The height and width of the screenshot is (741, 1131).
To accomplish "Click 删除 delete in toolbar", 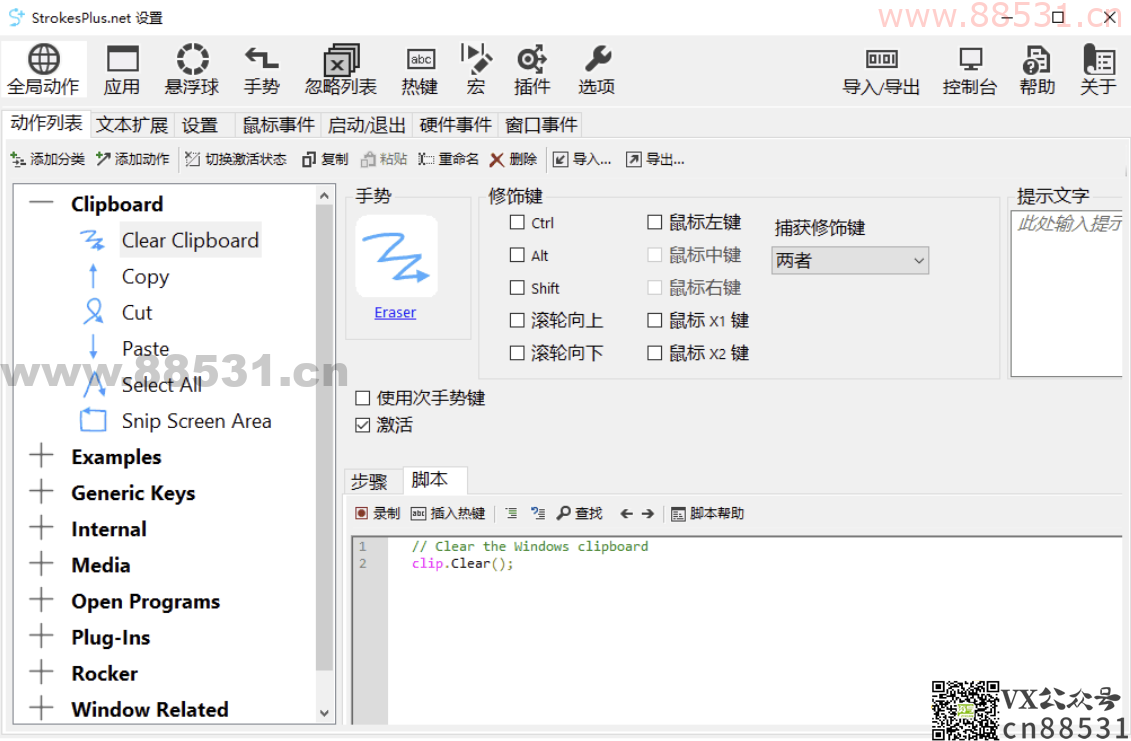I will coord(514,159).
